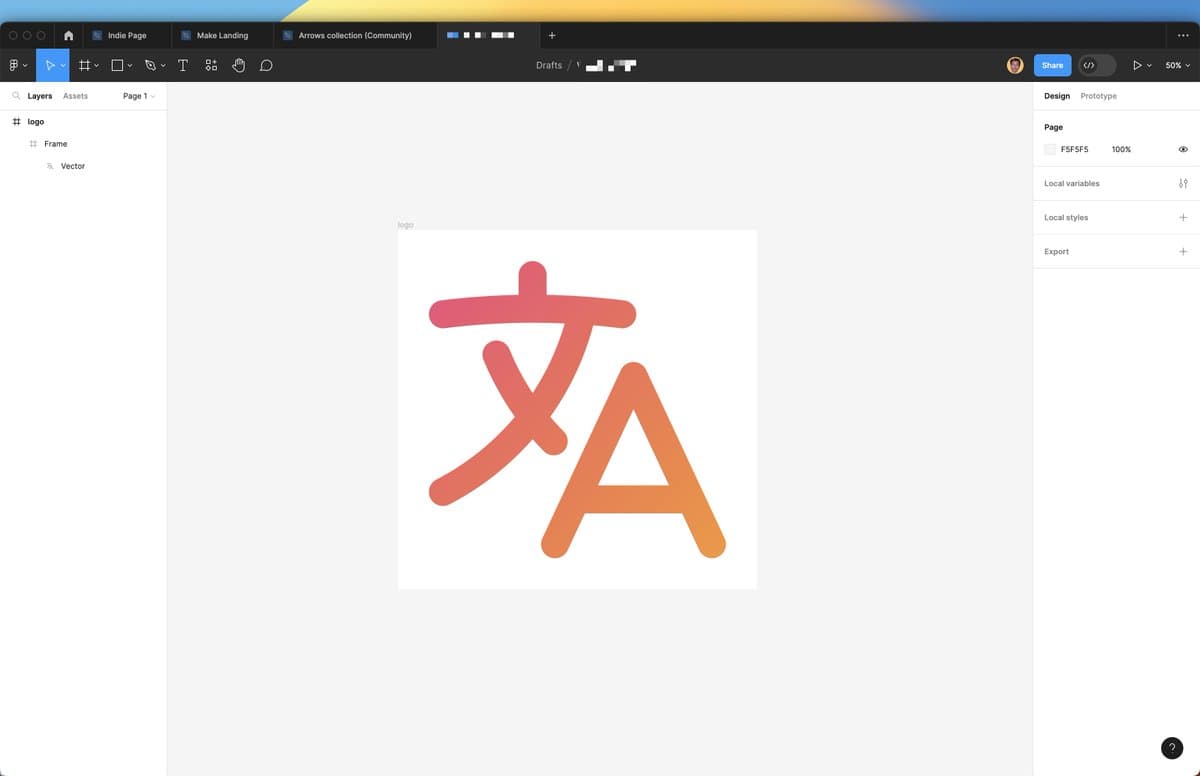Edit the 100% page opacity field
1200x776 pixels.
1121,149
